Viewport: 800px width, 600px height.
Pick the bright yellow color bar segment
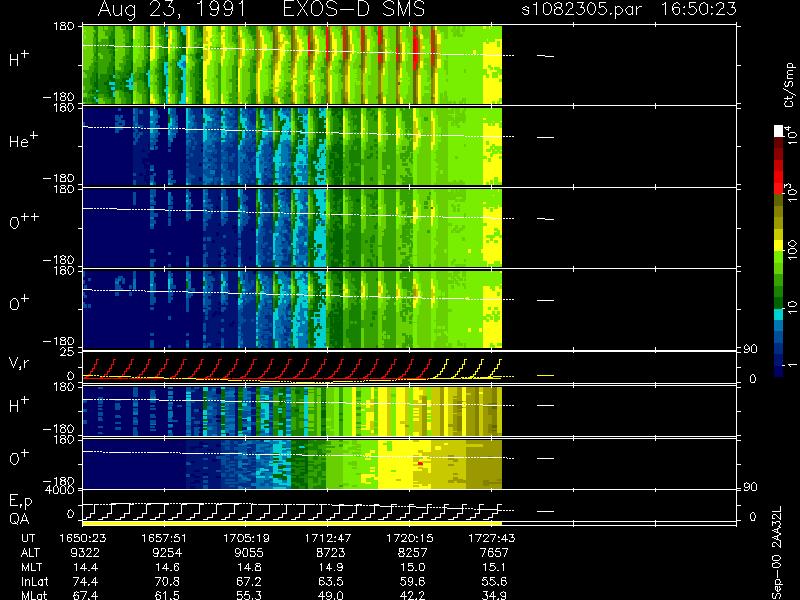point(779,246)
